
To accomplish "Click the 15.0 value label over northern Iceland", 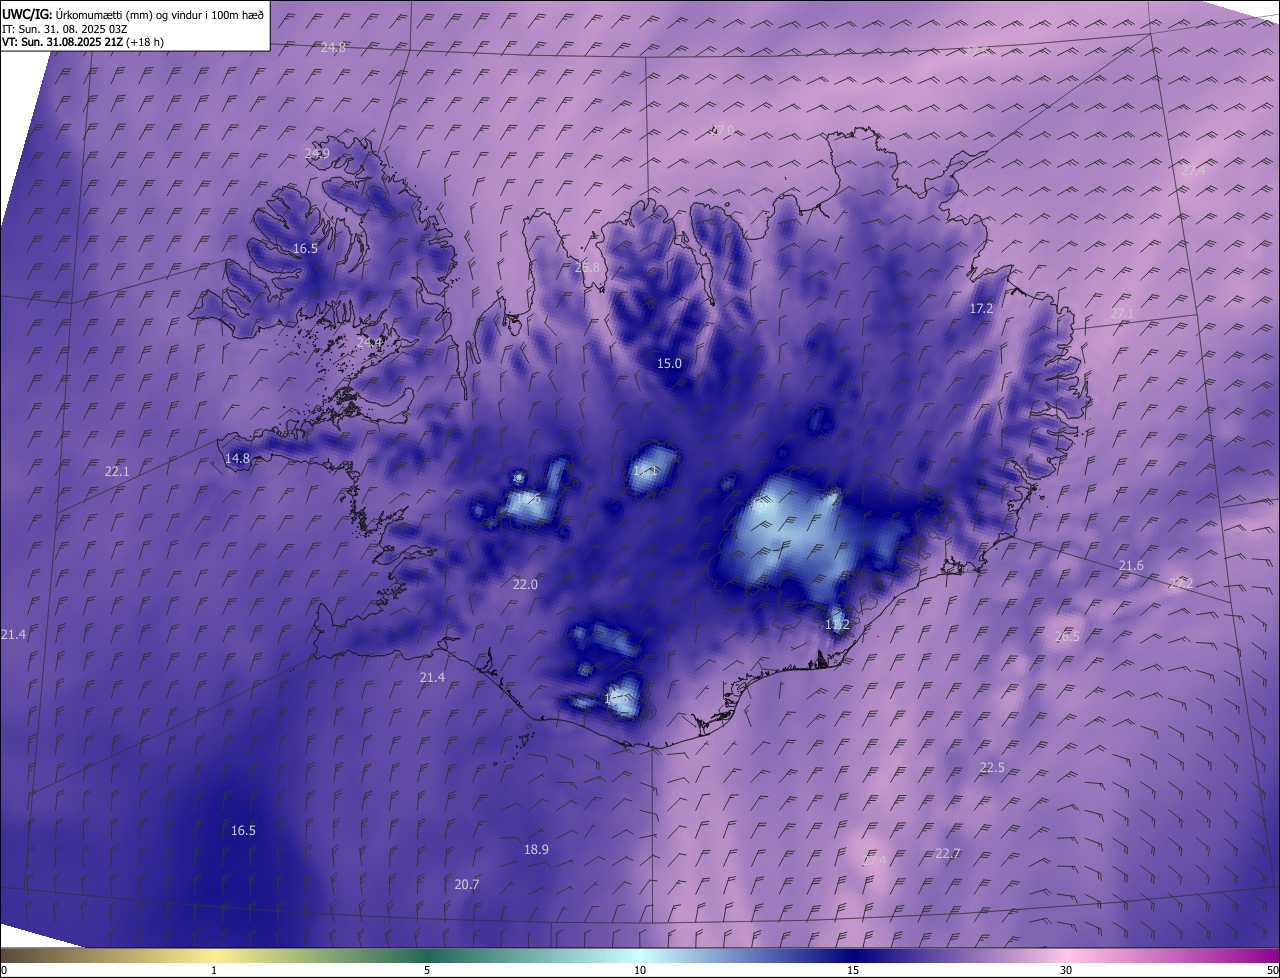I will (669, 363).
